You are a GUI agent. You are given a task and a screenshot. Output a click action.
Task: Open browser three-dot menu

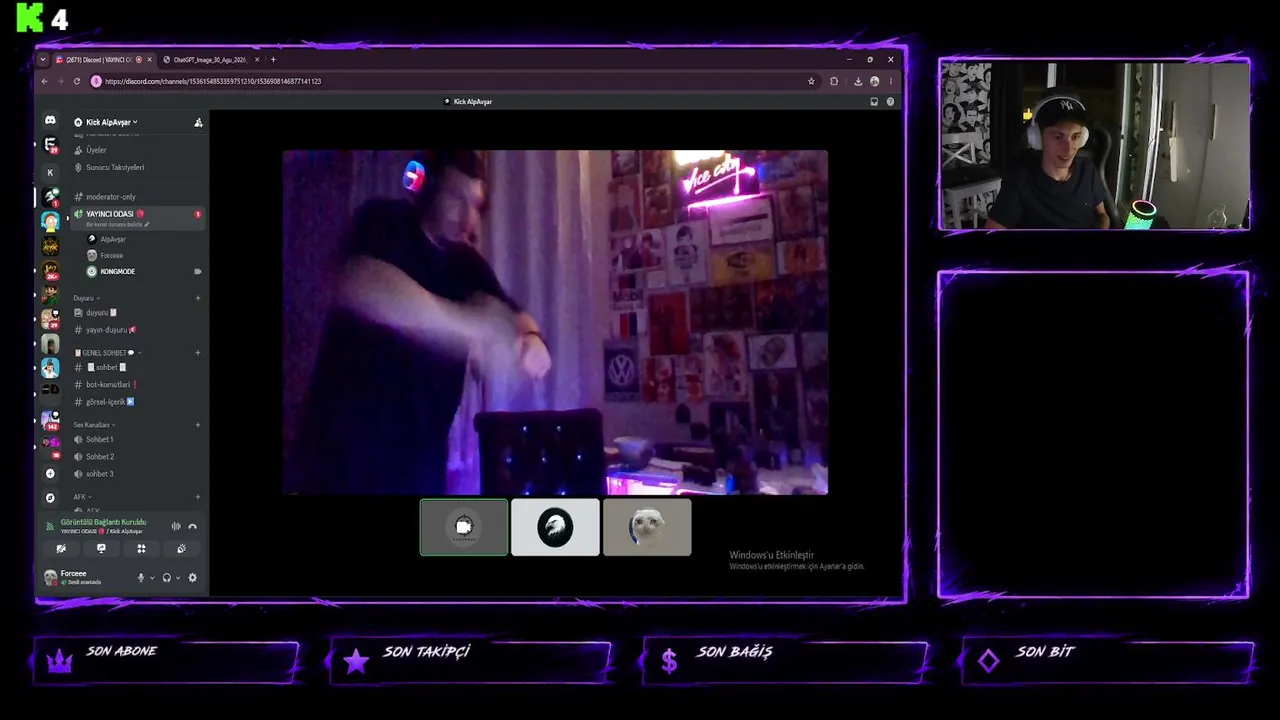[x=890, y=81]
